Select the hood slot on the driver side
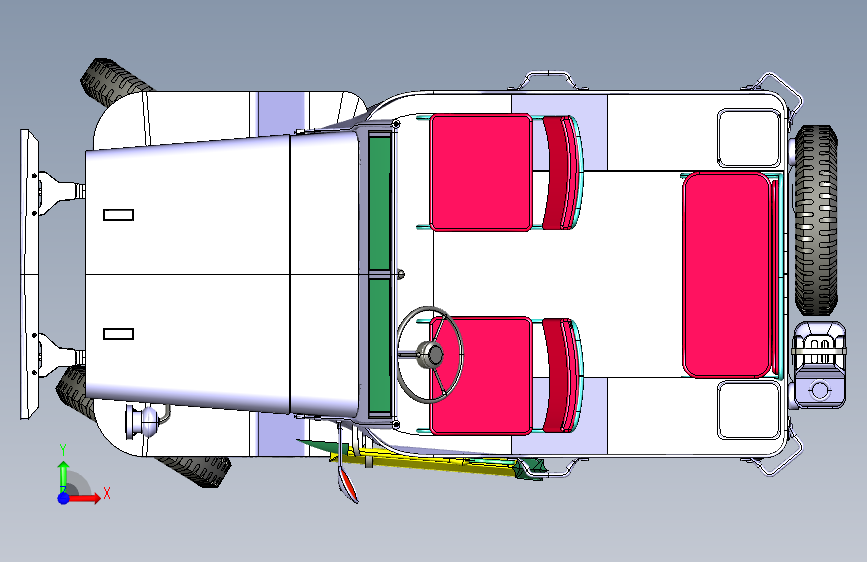Viewport: 867px width, 562px height. tap(118, 334)
